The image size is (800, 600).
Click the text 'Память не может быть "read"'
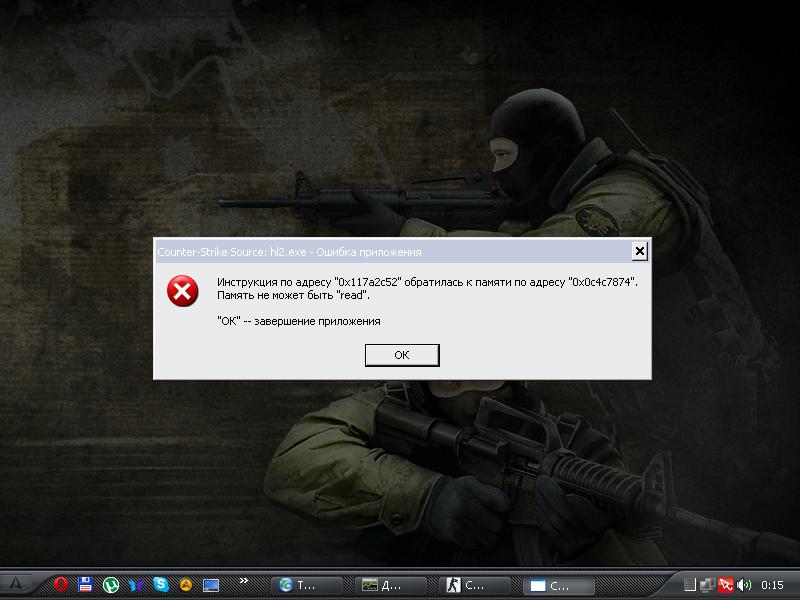click(x=293, y=295)
